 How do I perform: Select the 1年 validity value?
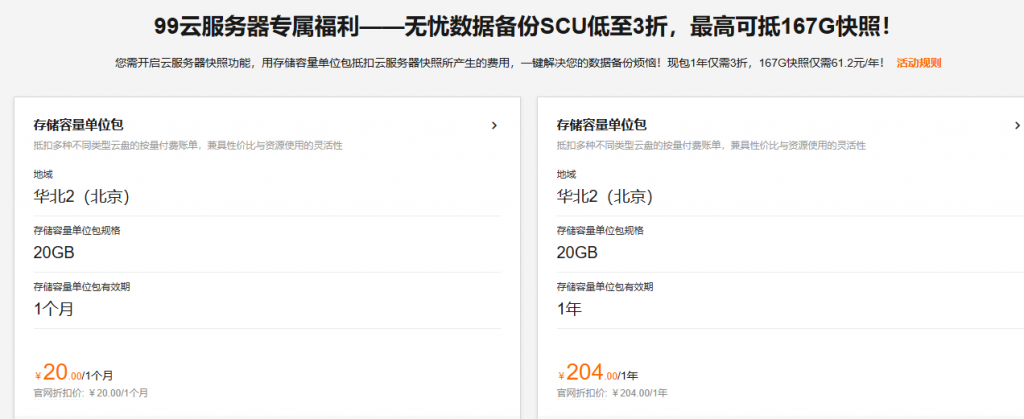click(x=569, y=309)
